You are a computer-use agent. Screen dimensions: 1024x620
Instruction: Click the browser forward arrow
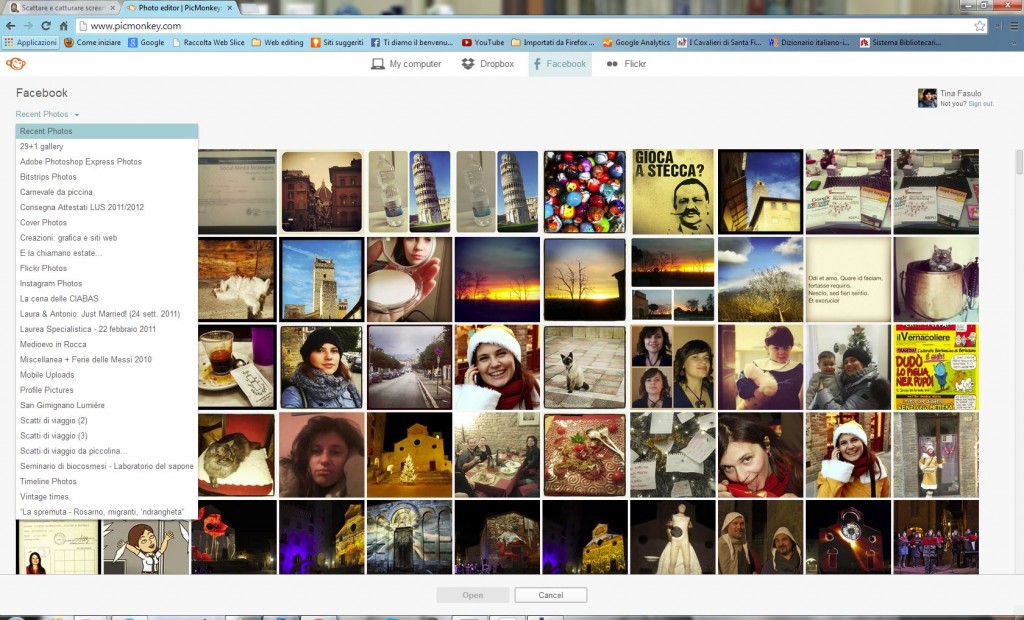[28, 25]
